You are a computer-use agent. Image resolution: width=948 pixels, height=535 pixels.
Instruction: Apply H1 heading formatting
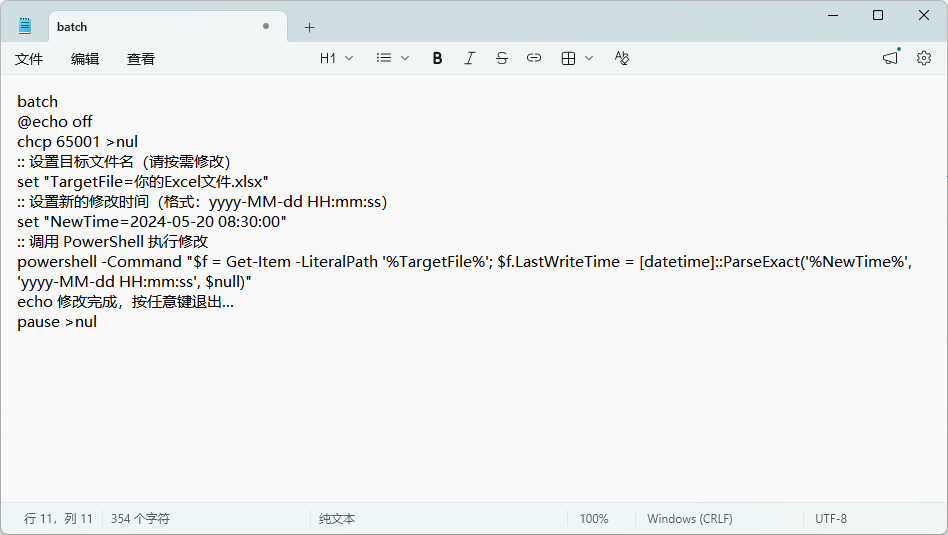pos(328,58)
